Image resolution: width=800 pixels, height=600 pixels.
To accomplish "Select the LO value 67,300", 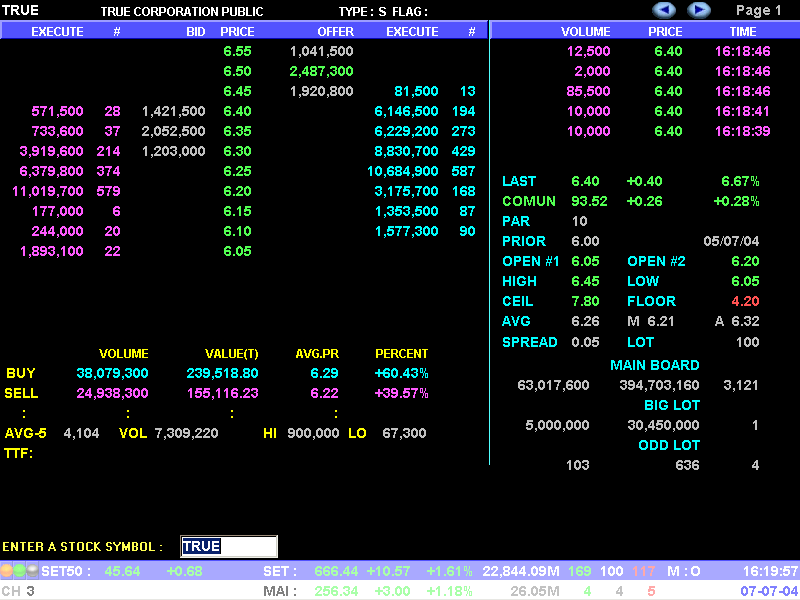I will 404,433.
